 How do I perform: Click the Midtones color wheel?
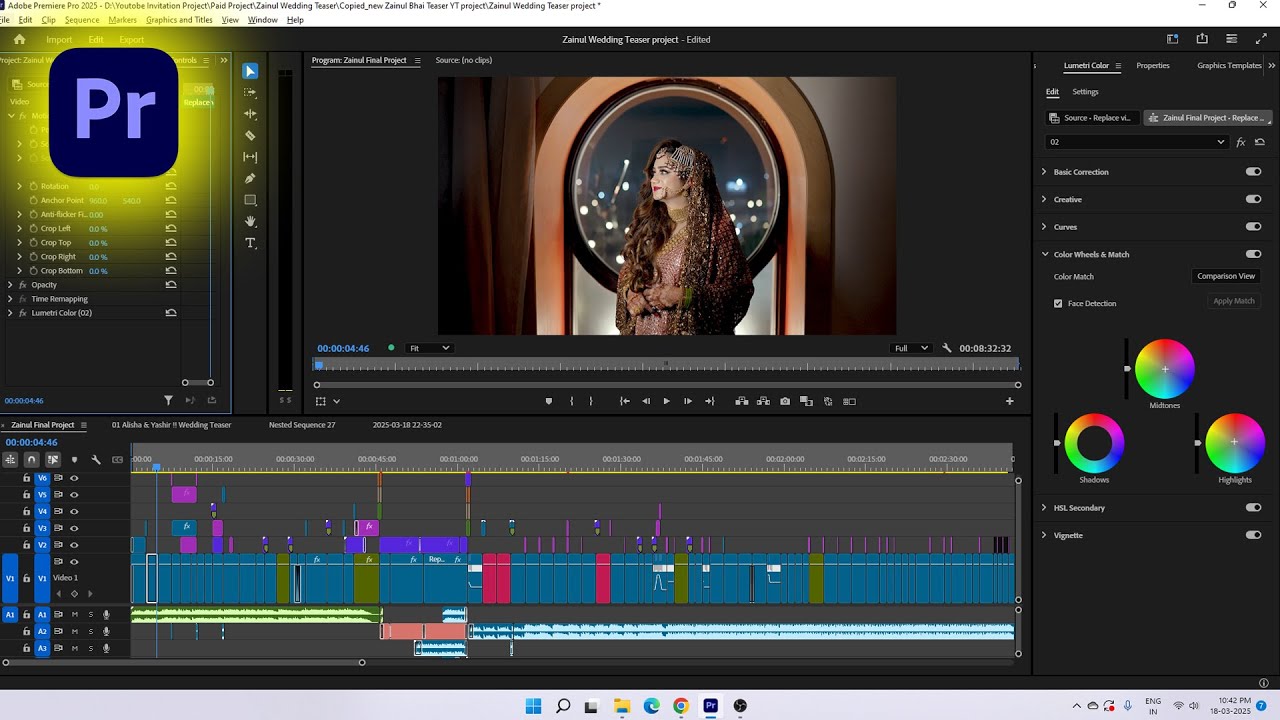point(1165,370)
